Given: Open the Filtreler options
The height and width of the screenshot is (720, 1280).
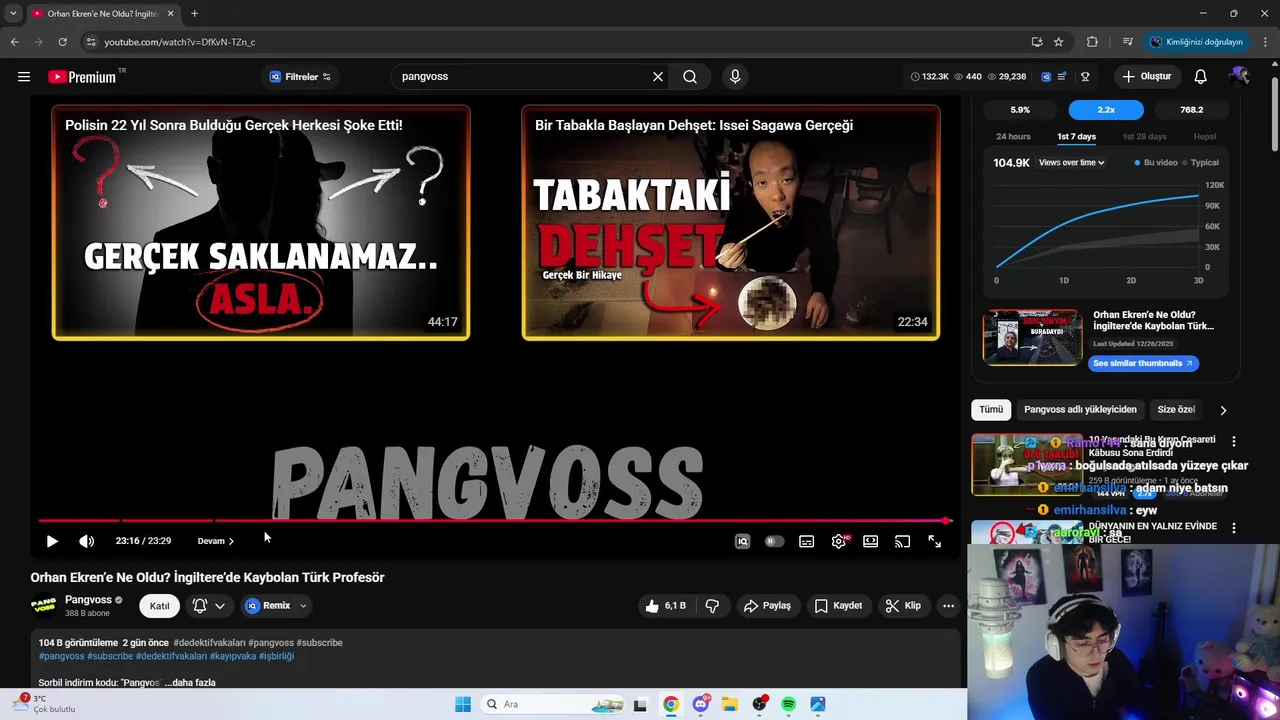Looking at the screenshot, I should [300, 77].
